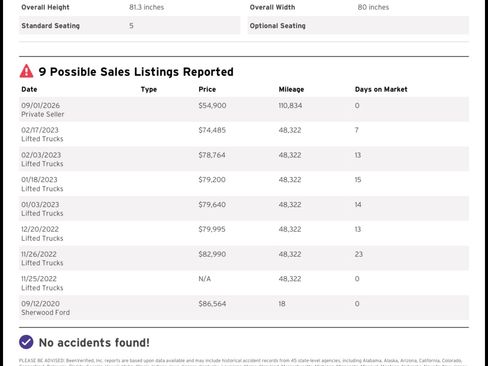Click the Overall Height label

coord(45,7)
